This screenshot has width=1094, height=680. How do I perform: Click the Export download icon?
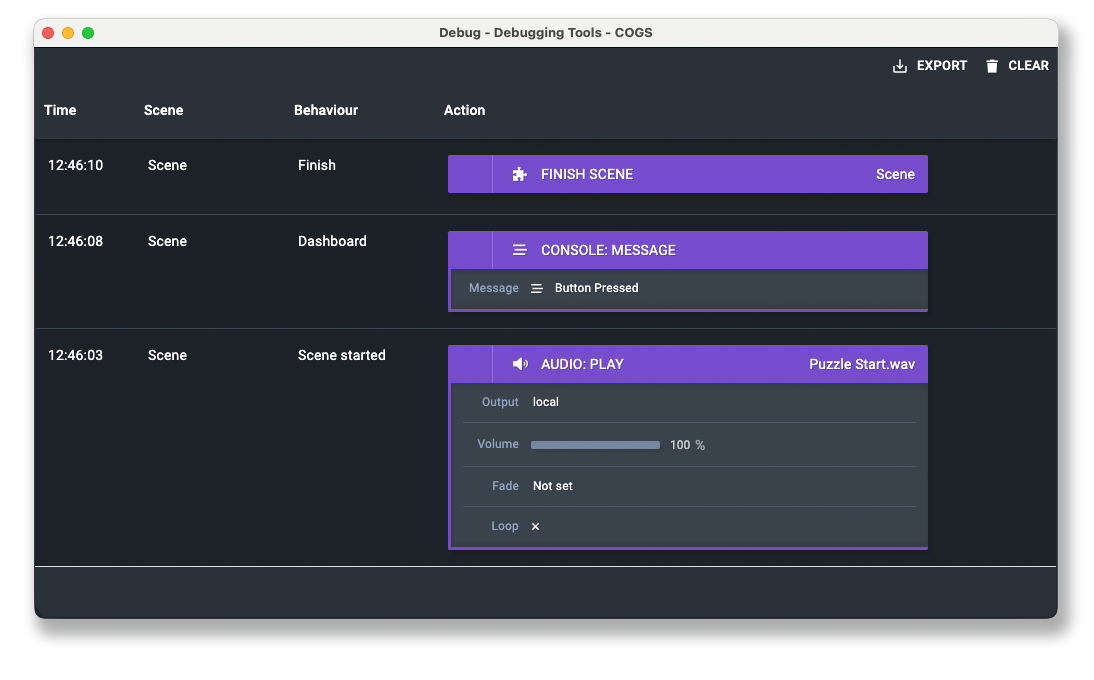pyautogui.click(x=900, y=66)
